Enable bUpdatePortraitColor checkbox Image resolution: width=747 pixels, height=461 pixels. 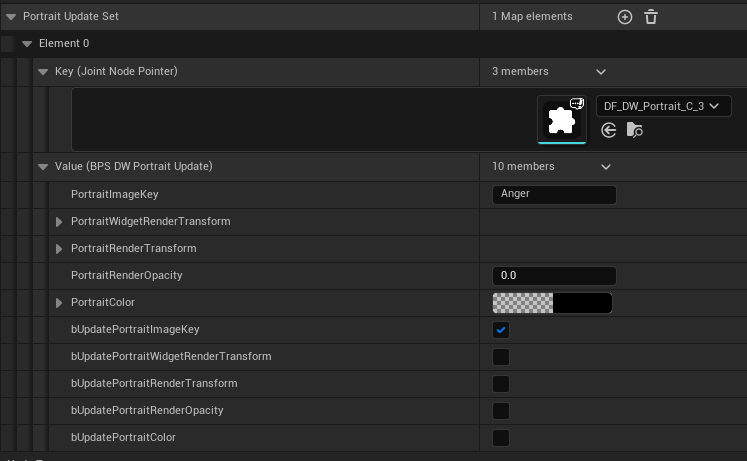coord(501,438)
